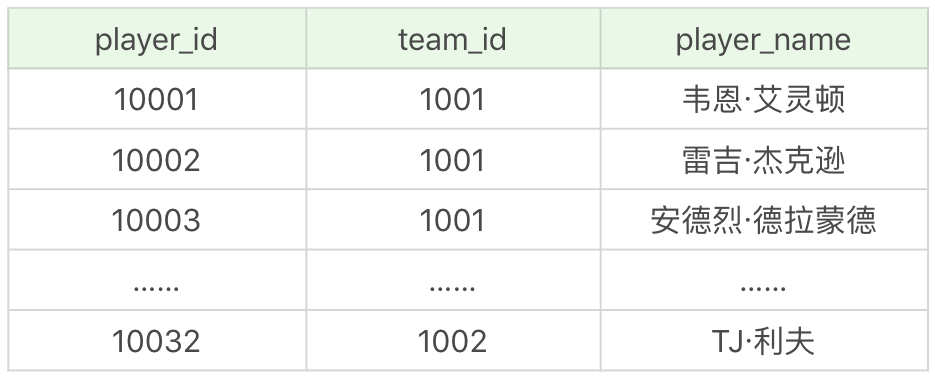Viewport: 935px width, 379px height.
Task: Select the cell containing 10032
Action: [x=157, y=341]
